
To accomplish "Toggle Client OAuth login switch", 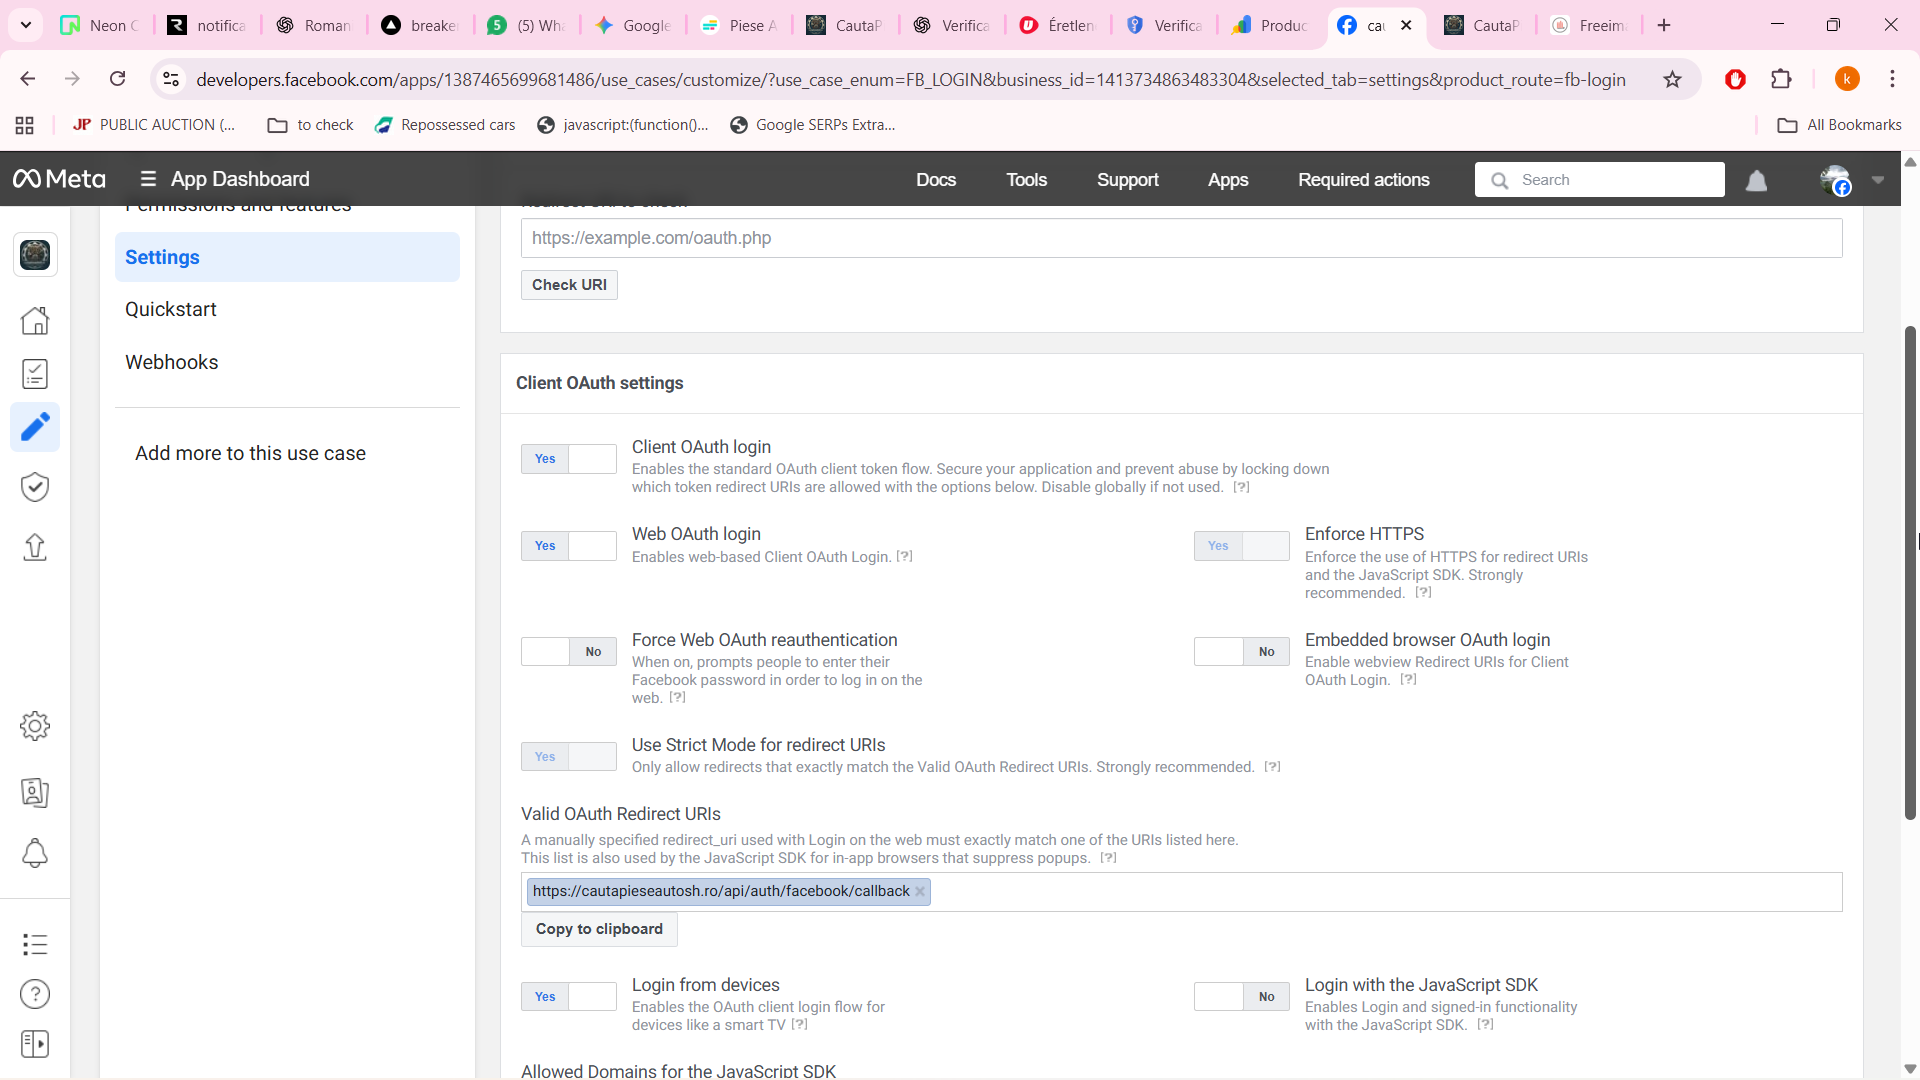I will pos(568,459).
